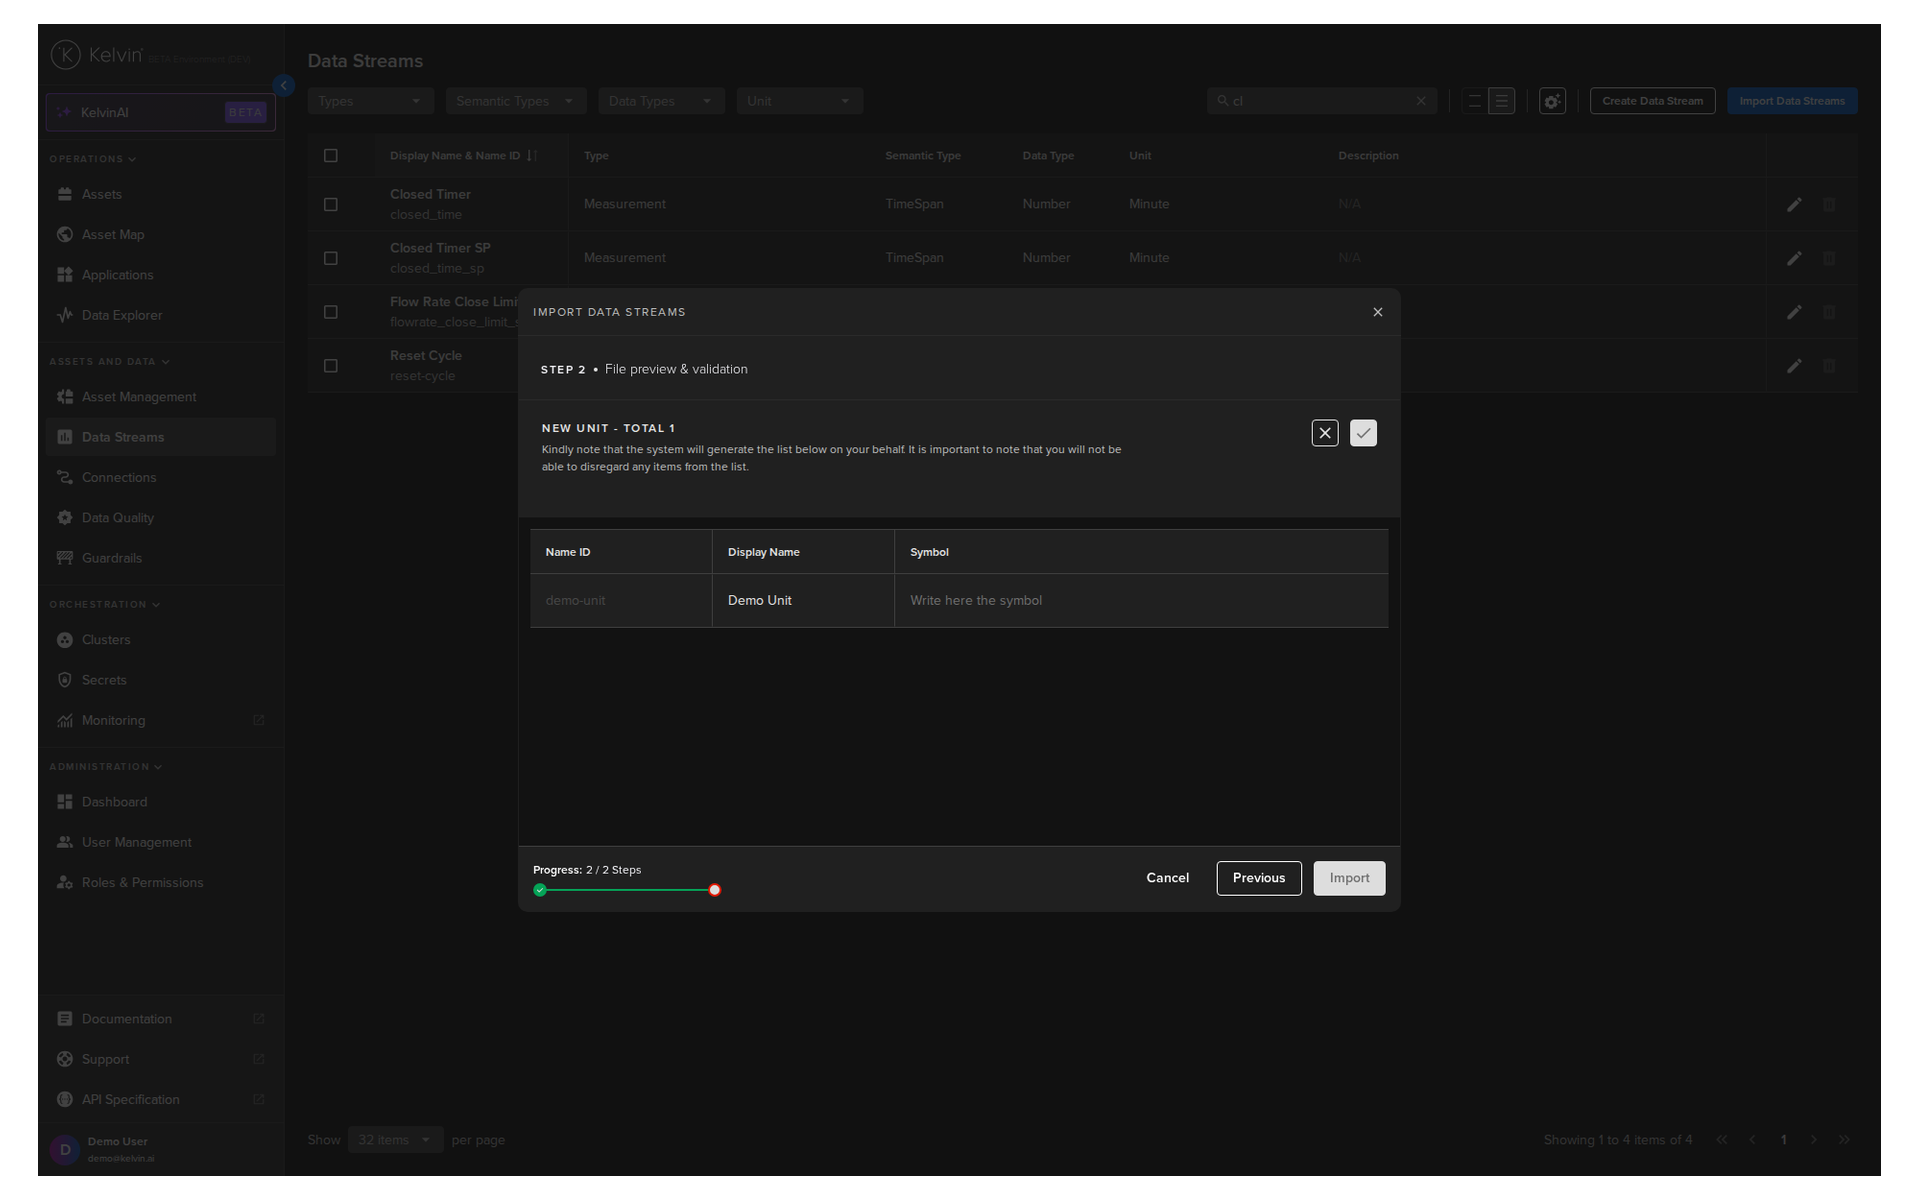This screenshot has width=1920, height=1200.
Task: Expand the Data Types dropdown
Action: click(x=660, y=101)
